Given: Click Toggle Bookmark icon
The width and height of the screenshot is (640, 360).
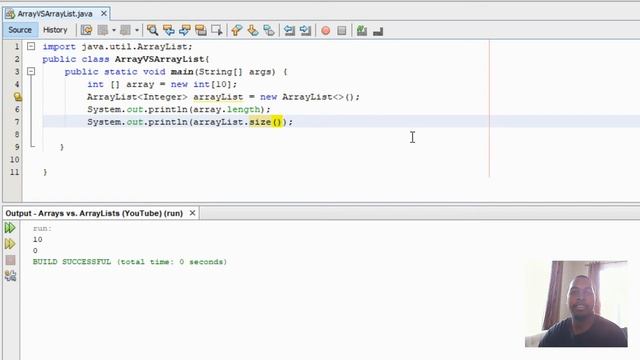Looking at the screenshot, I should [x=269, y=30].
